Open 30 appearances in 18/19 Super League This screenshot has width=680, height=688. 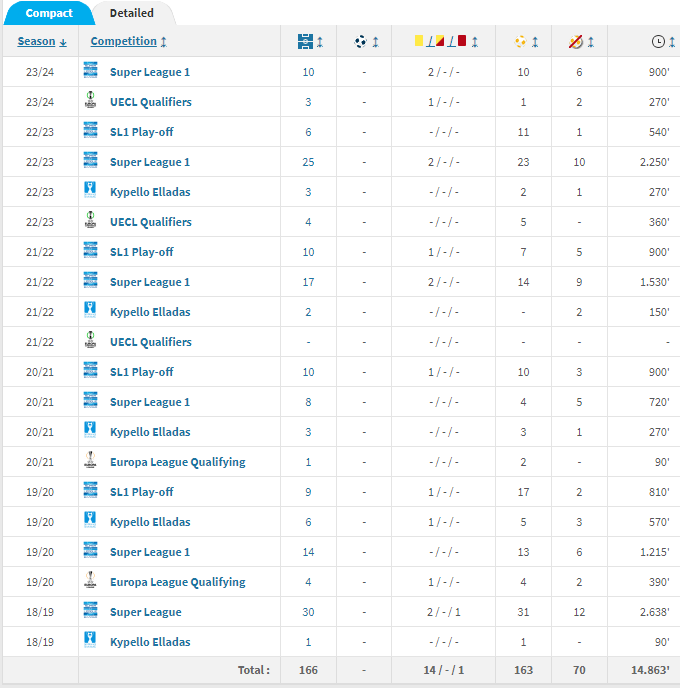(x=308, y=612)
